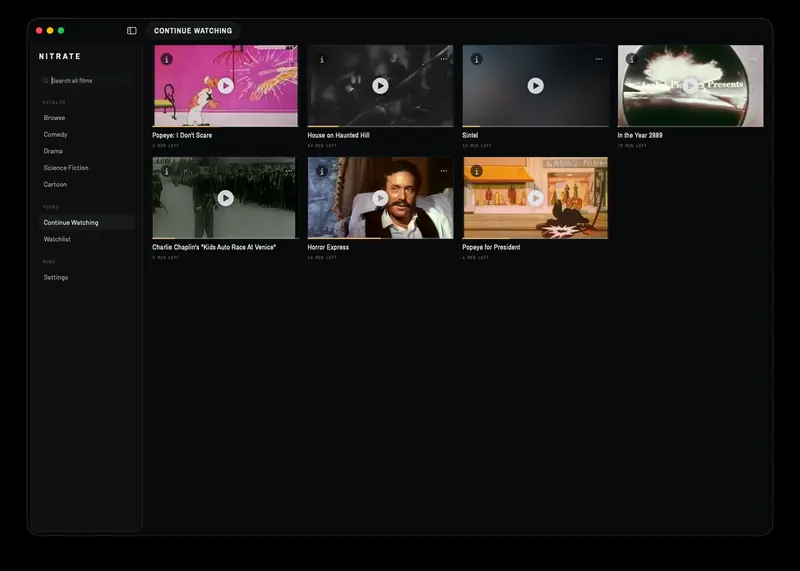The image size is (800, 571).
Task: Click the title "Popeye: I Don't Scare"
Action: (182, 135)
